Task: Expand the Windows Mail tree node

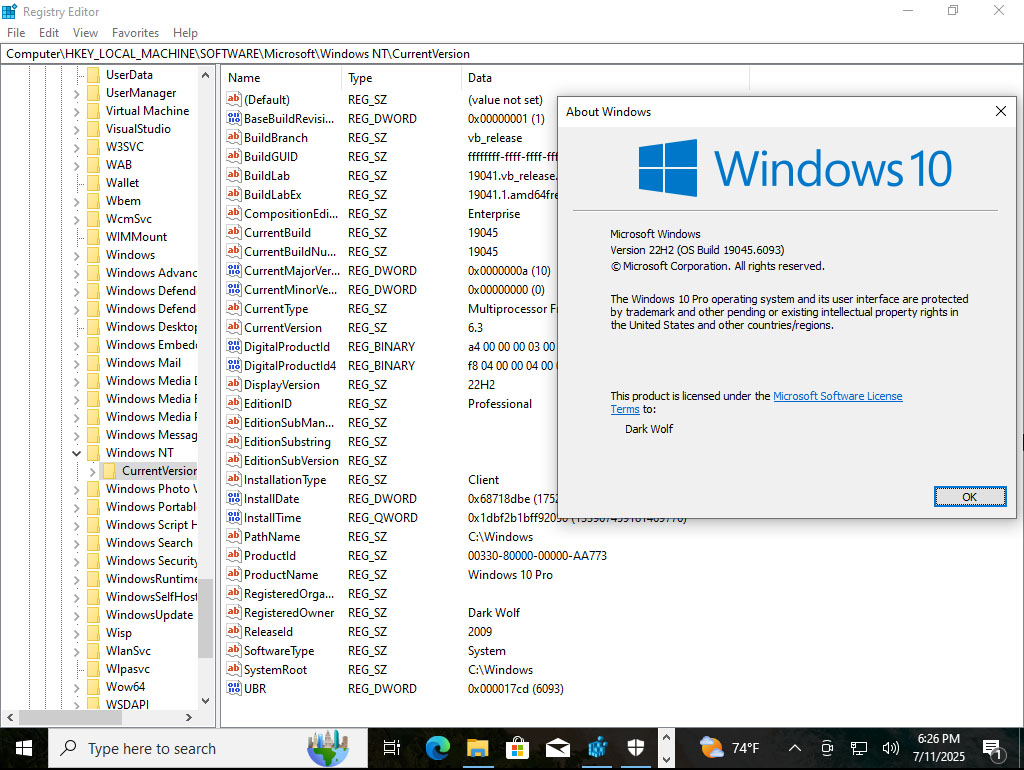Action: tap(76, 363)
